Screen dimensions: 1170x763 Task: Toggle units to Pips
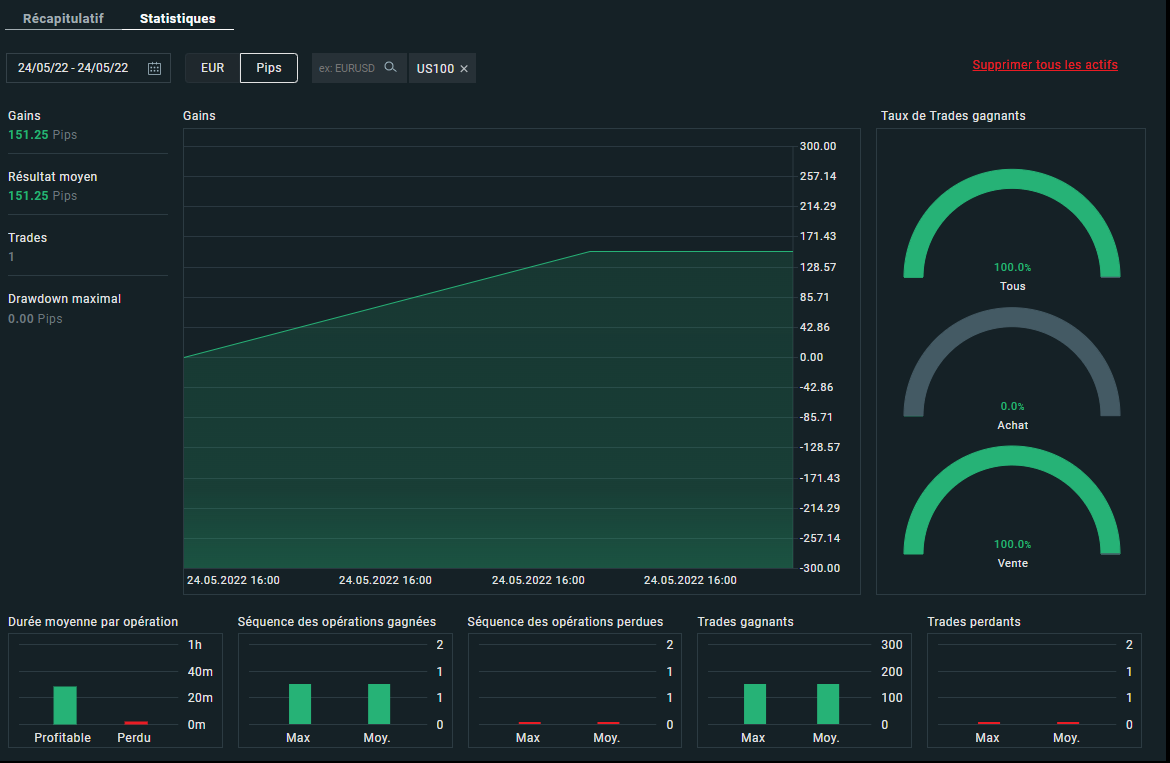pyautogui.click(x=269, y=68)
